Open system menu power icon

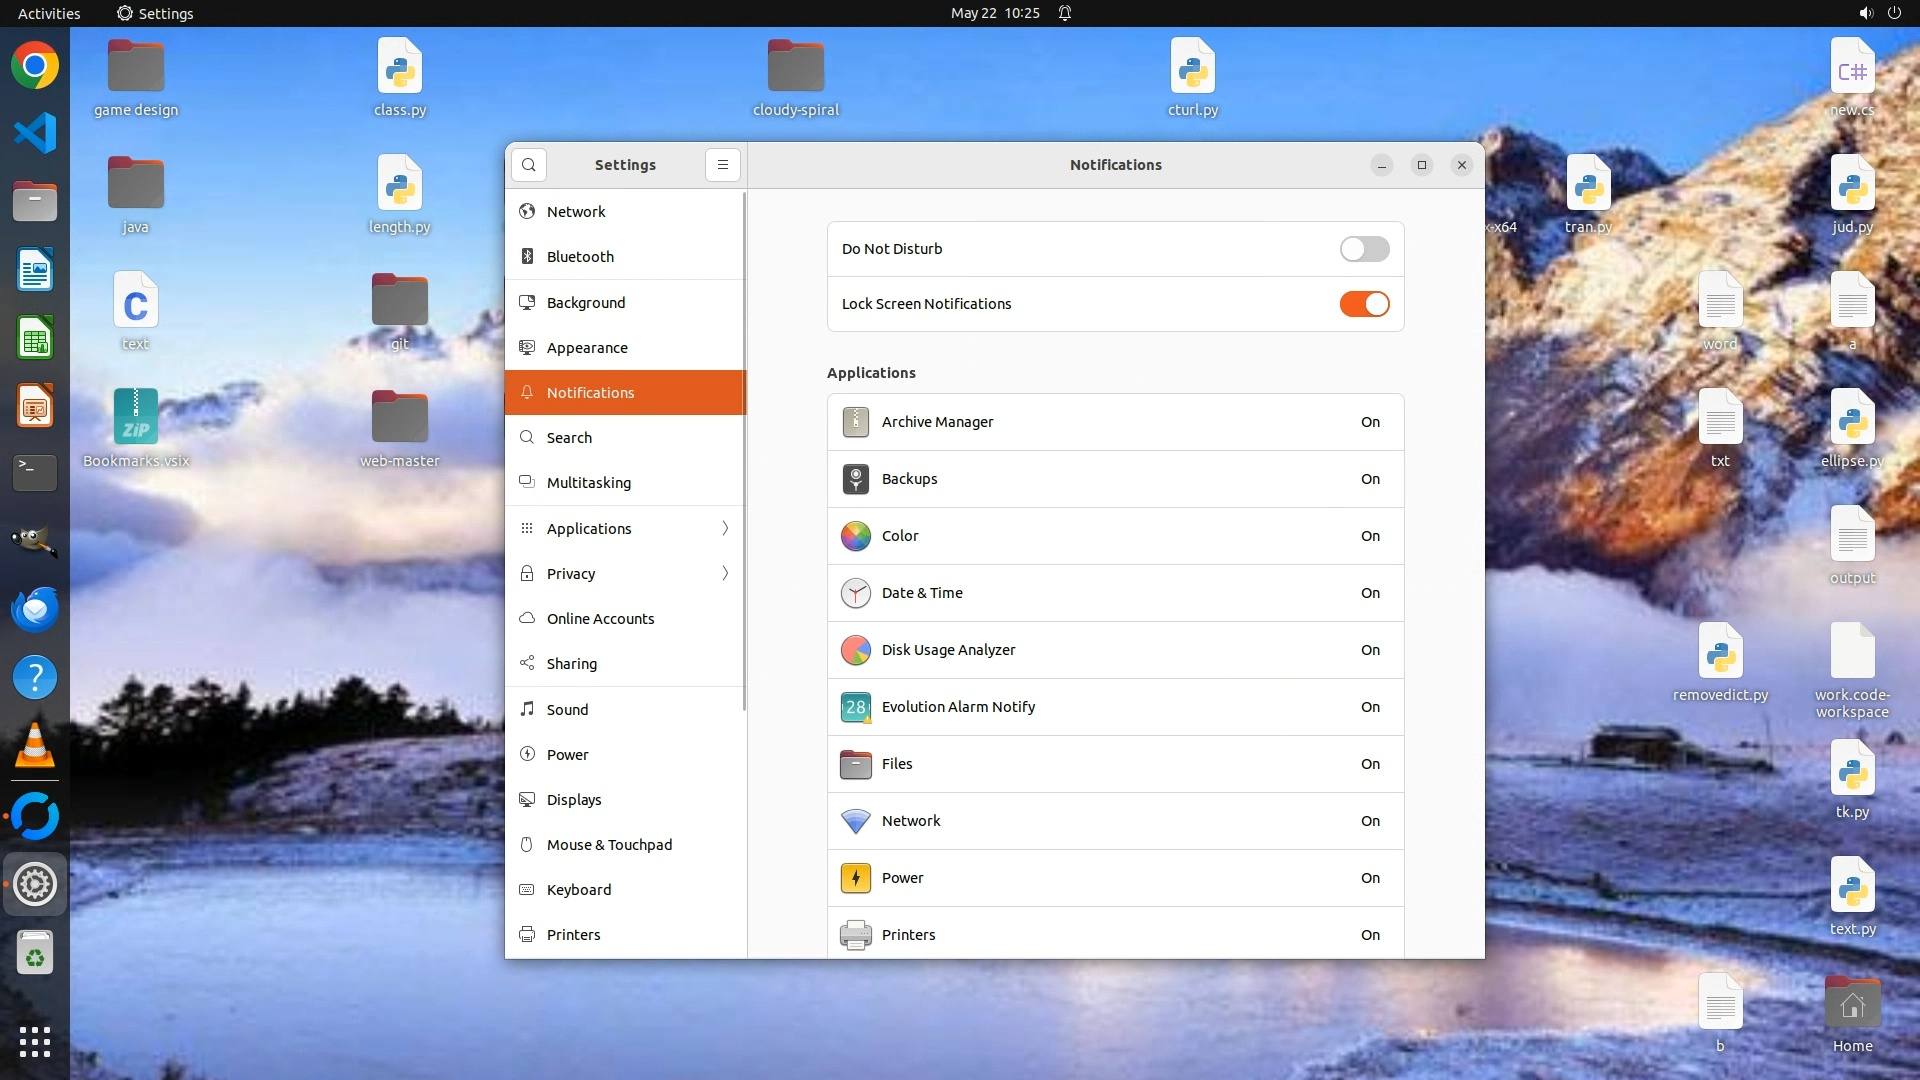pyautogui.click(x=1894, y=13)
